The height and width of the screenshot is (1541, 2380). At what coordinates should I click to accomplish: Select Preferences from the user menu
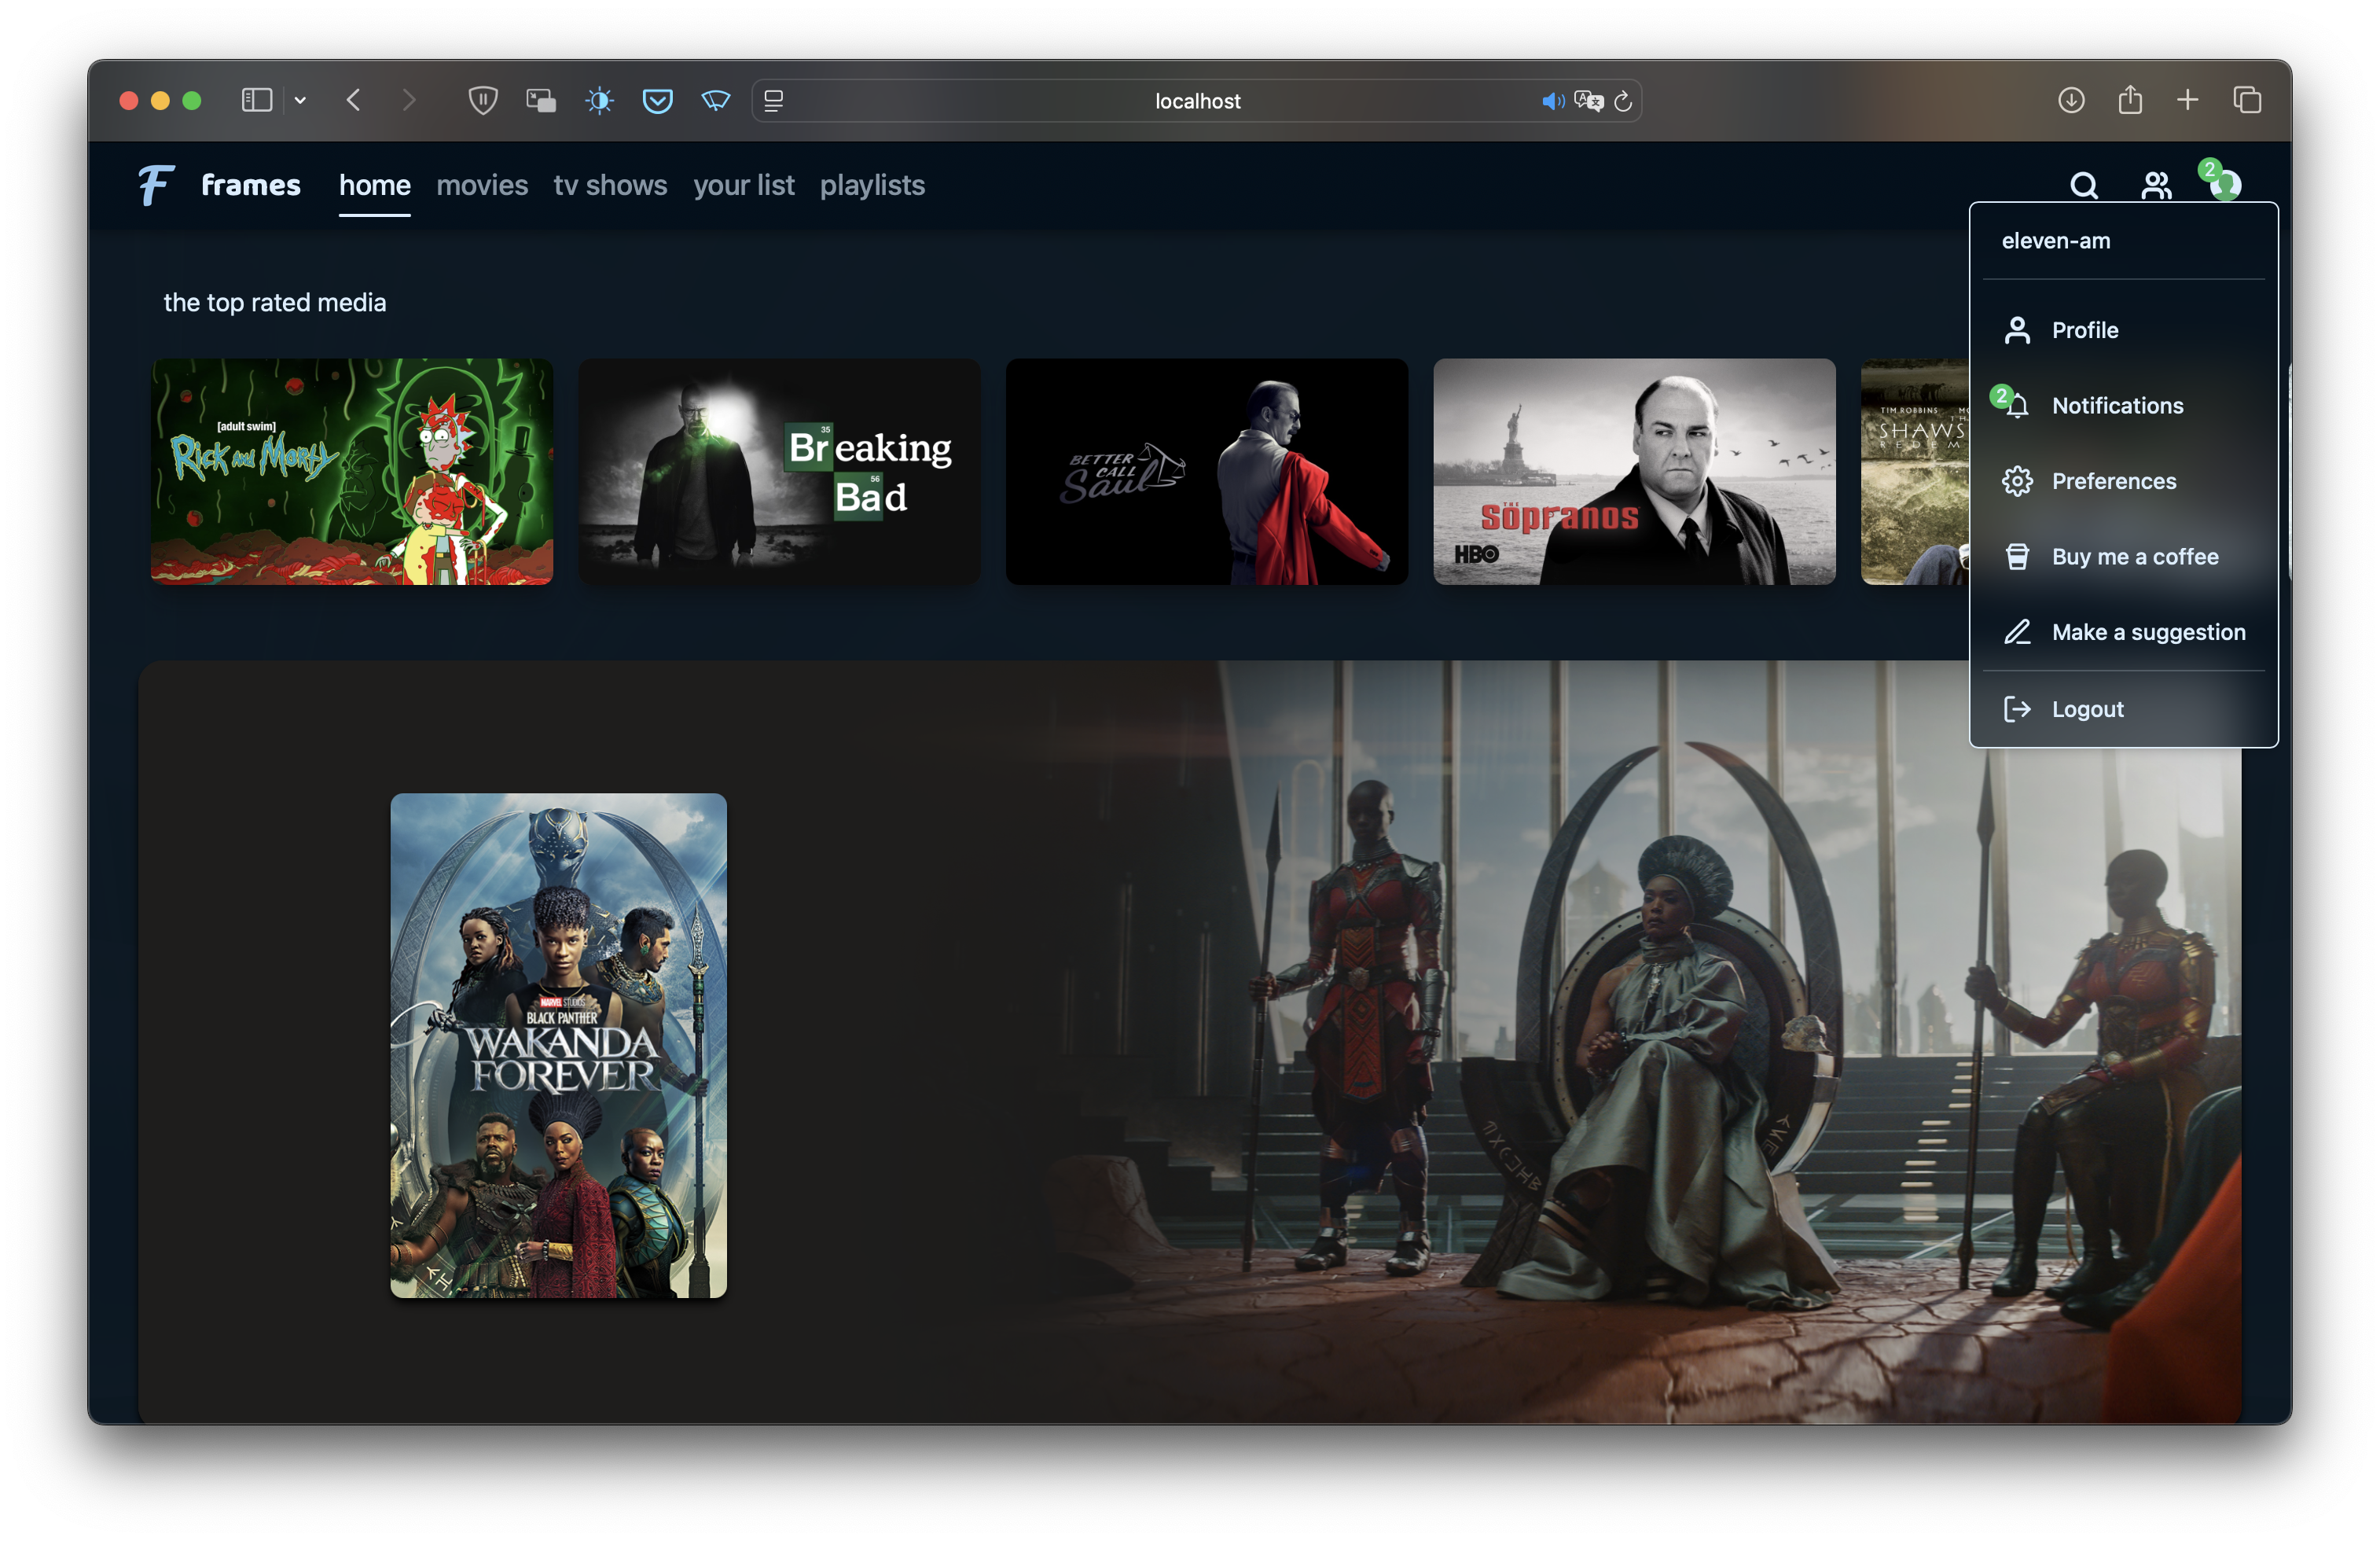pos(2113,481)
